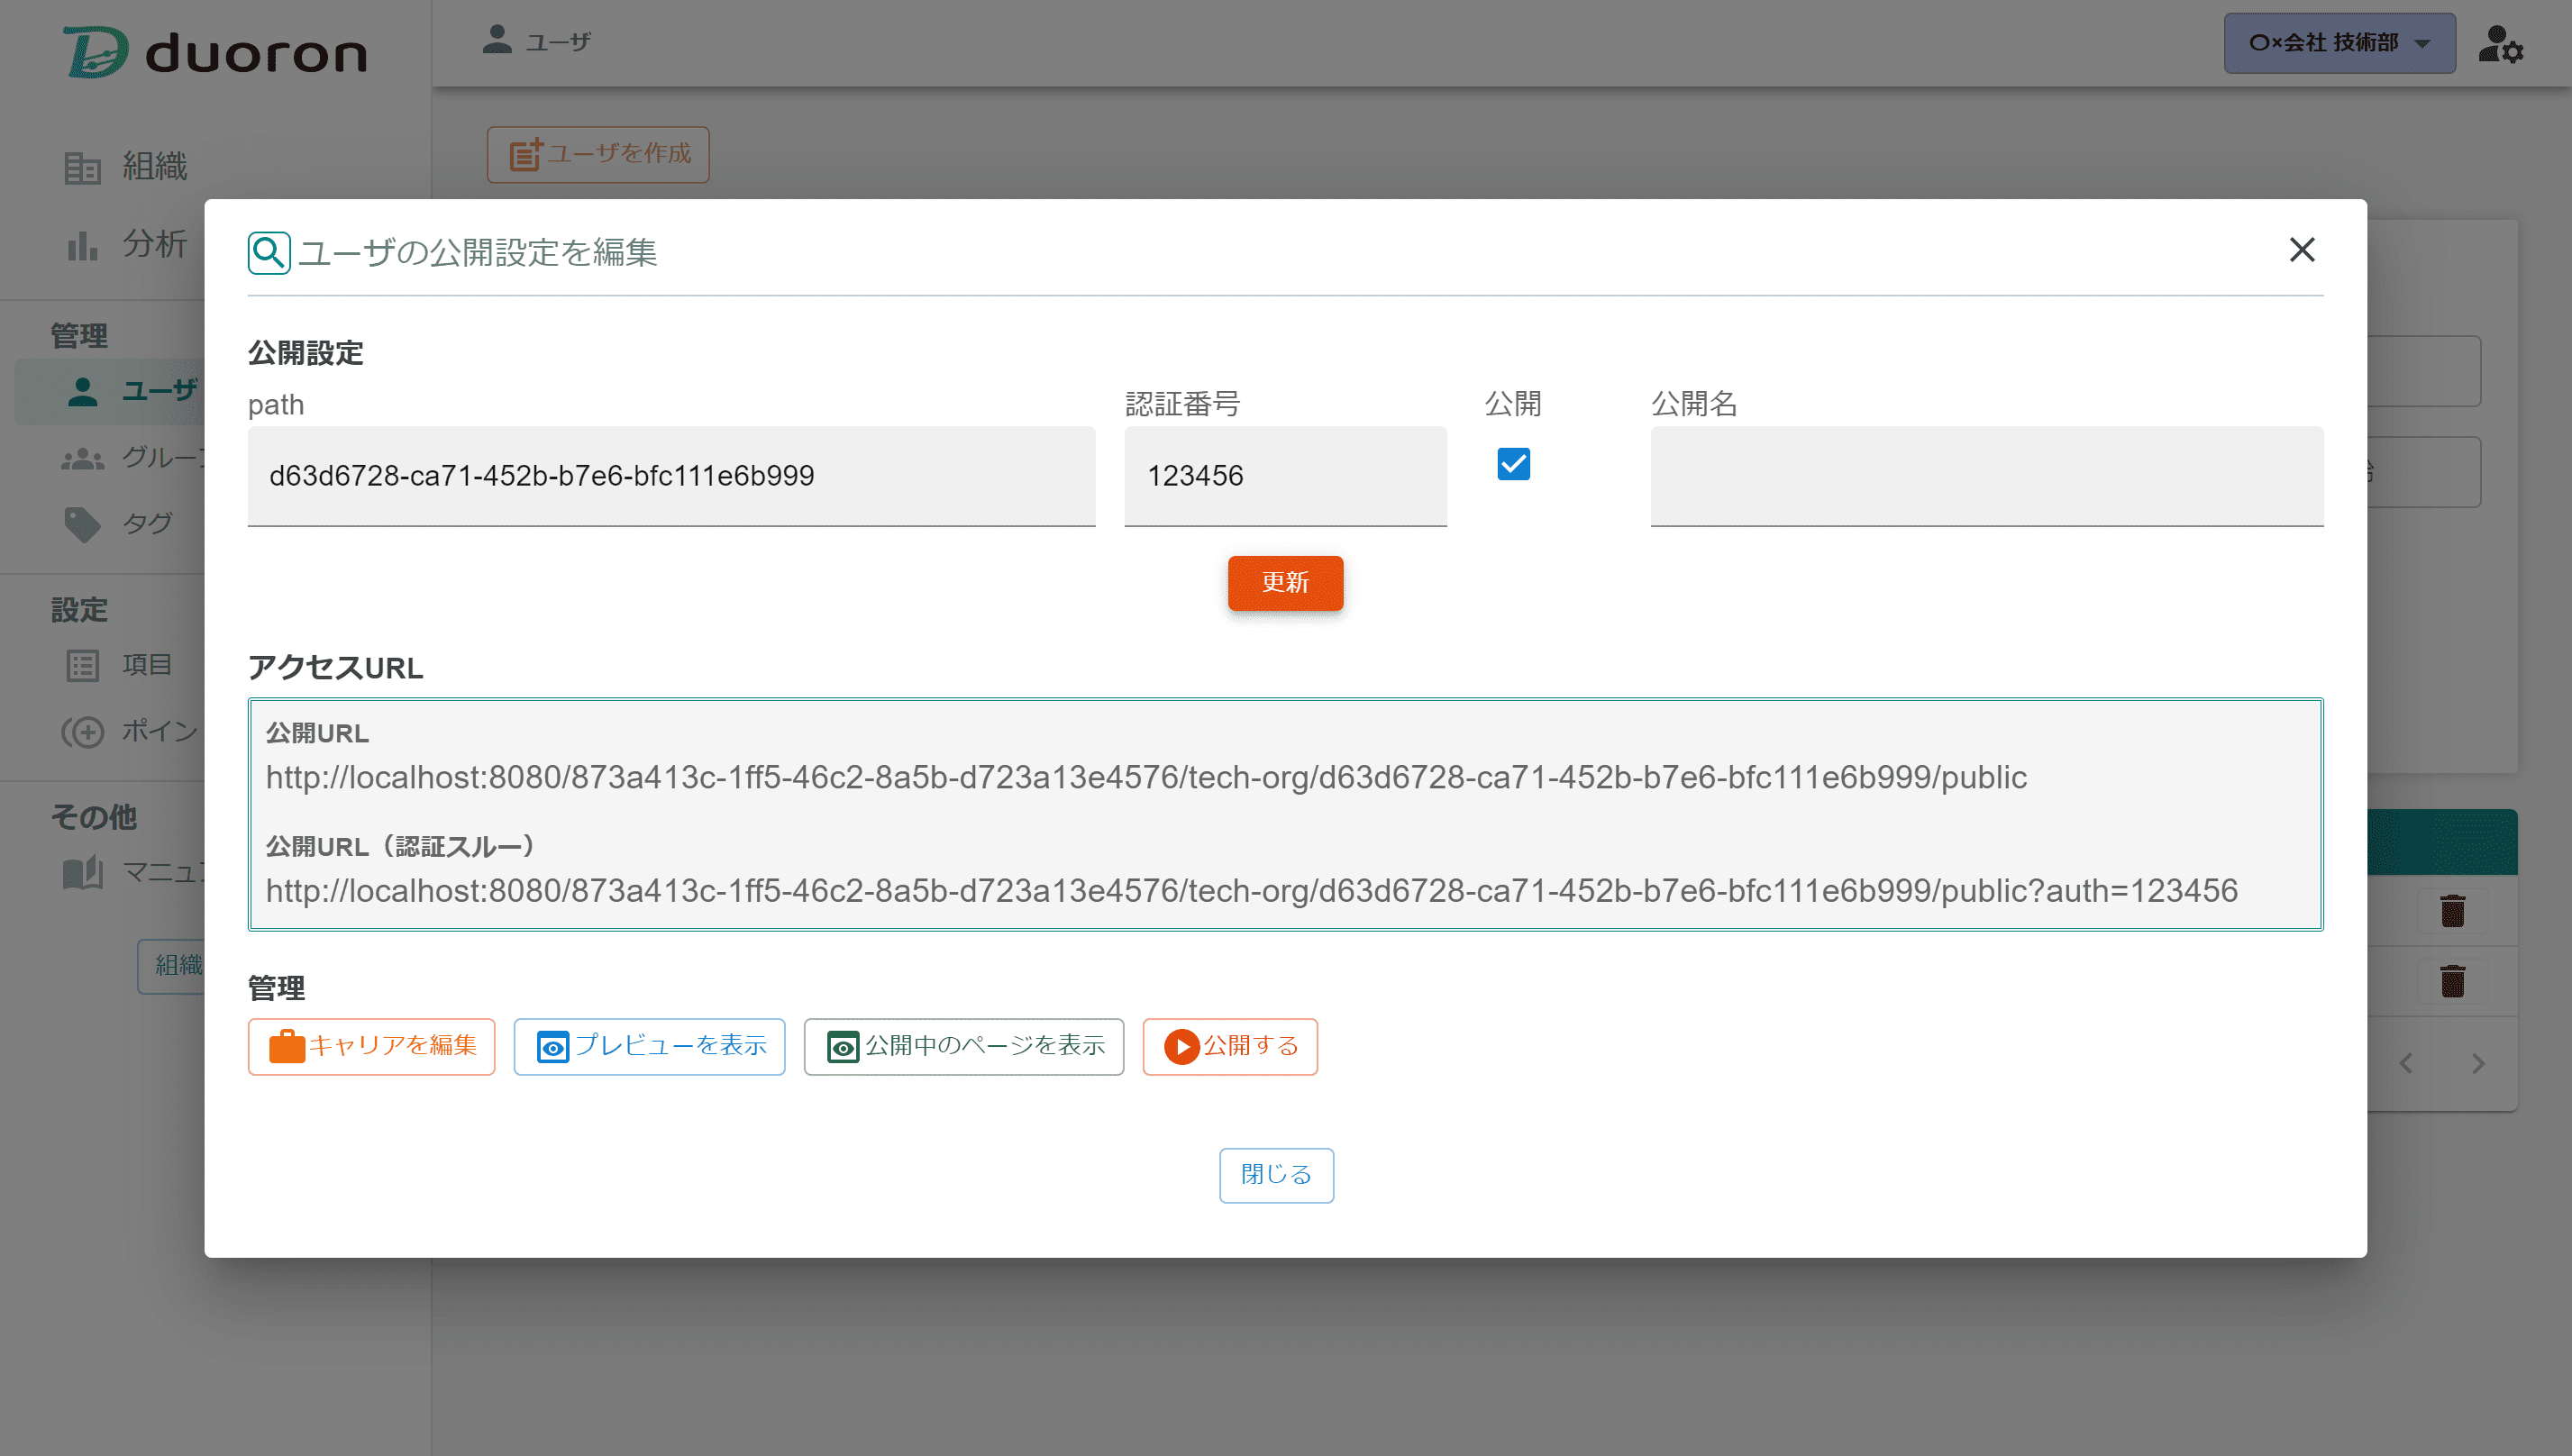This screenshot has height=1456, width=2572.
Task: Click the auth-through URL ending auth=123456
Action: click(1252, 891)
